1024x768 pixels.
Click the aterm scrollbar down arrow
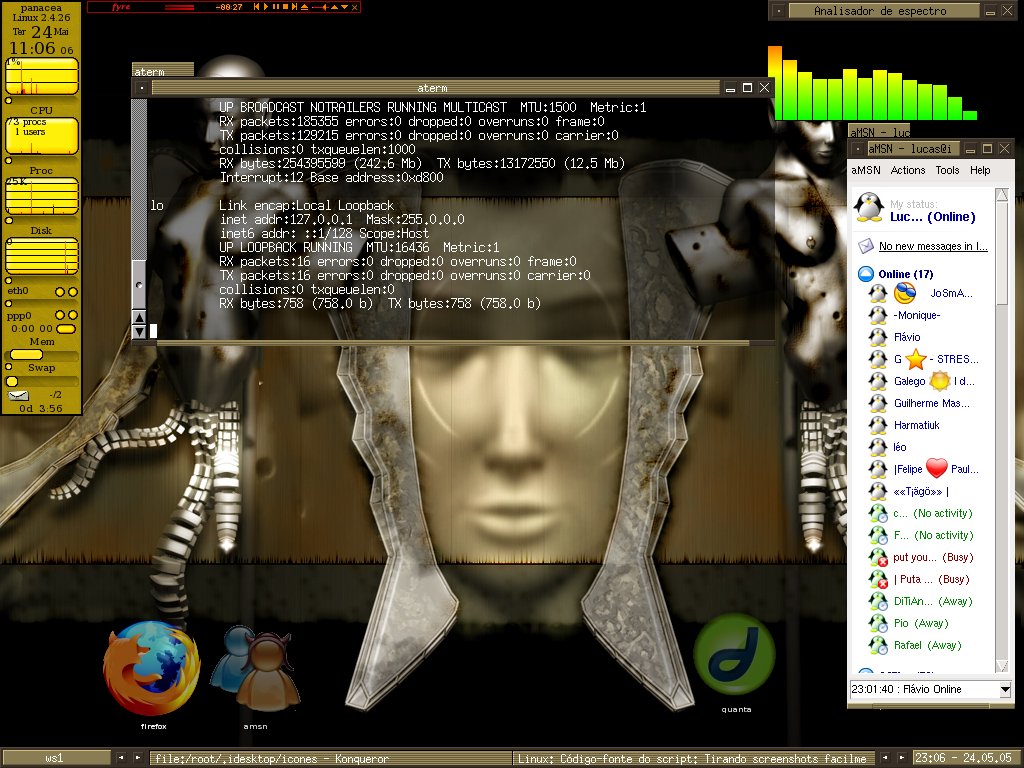(x=139, y=332)
